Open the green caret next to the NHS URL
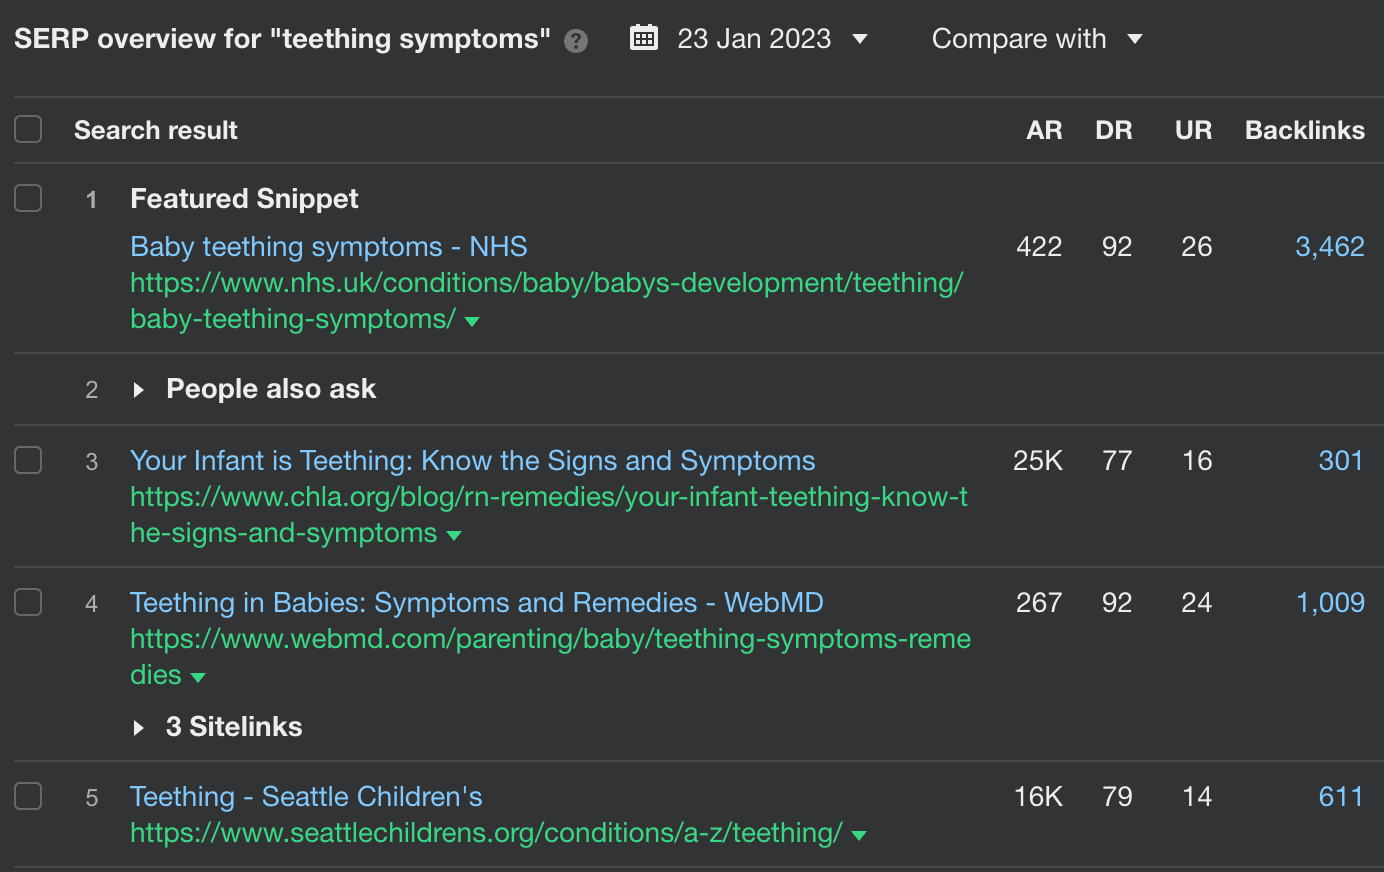 (x=470, y=322)
